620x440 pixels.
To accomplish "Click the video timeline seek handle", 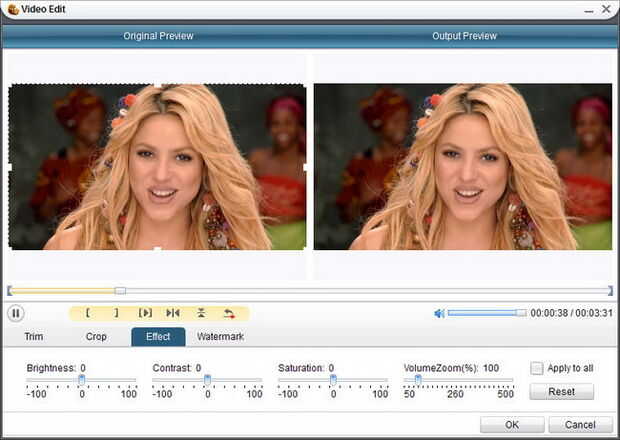I will pyautogui.click(x=120, y=291).
